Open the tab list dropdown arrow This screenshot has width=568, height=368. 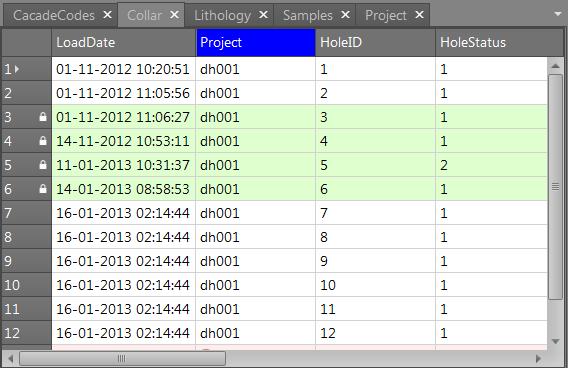(558, 14)
